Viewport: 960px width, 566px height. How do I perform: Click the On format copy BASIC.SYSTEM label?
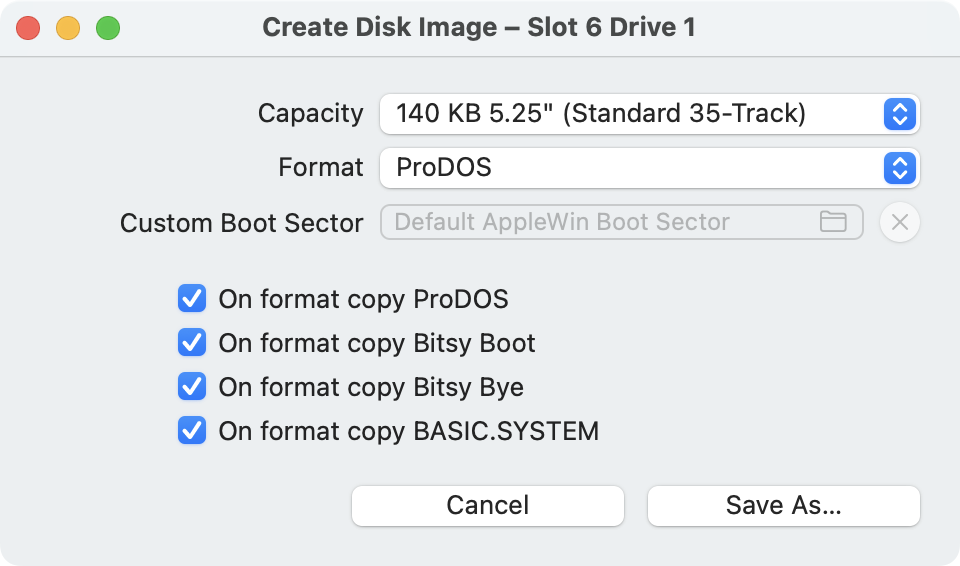click(408, 431)
